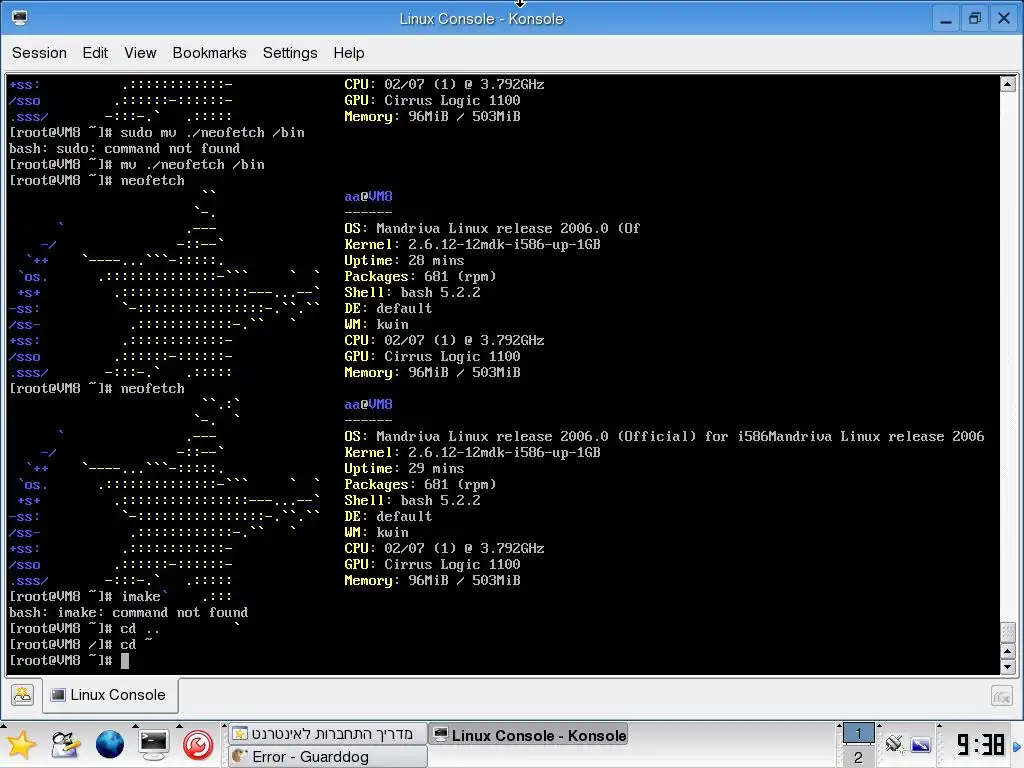The image size is (1024, 768).
Task: Click the 'bash: imake: command not found' line
Action: pos(129,613)
